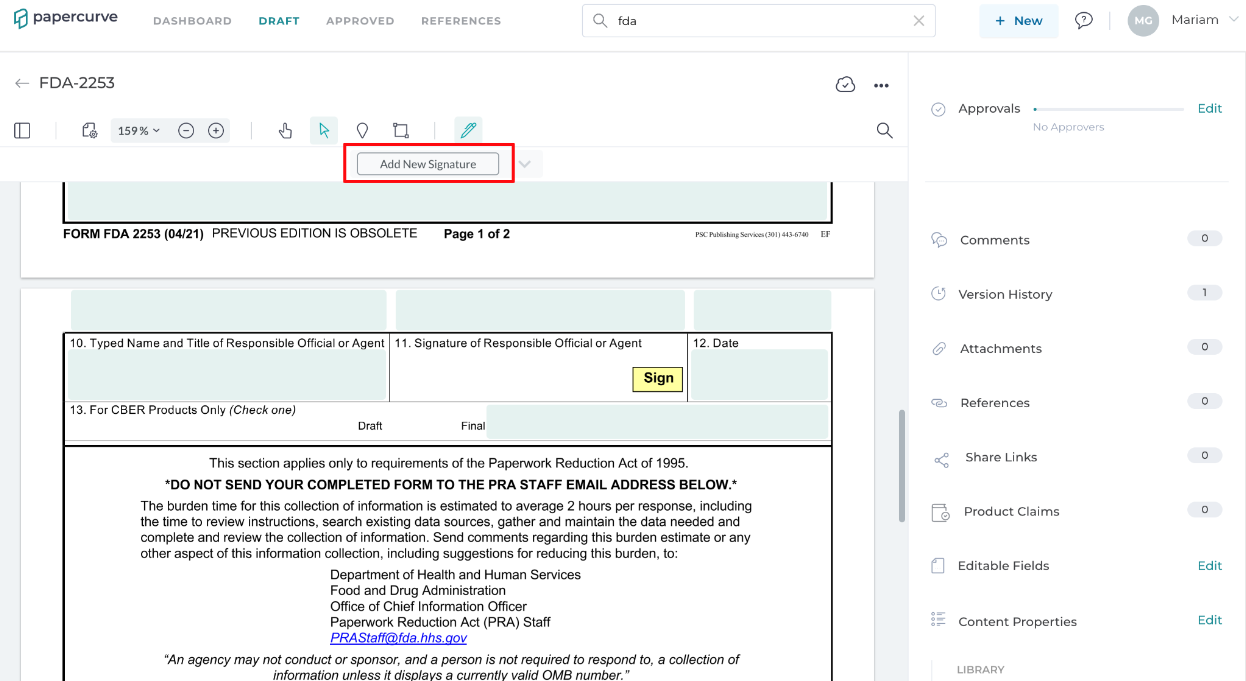Edit the Editable Fields section
1246x681 pixels.
[1210, 566]
